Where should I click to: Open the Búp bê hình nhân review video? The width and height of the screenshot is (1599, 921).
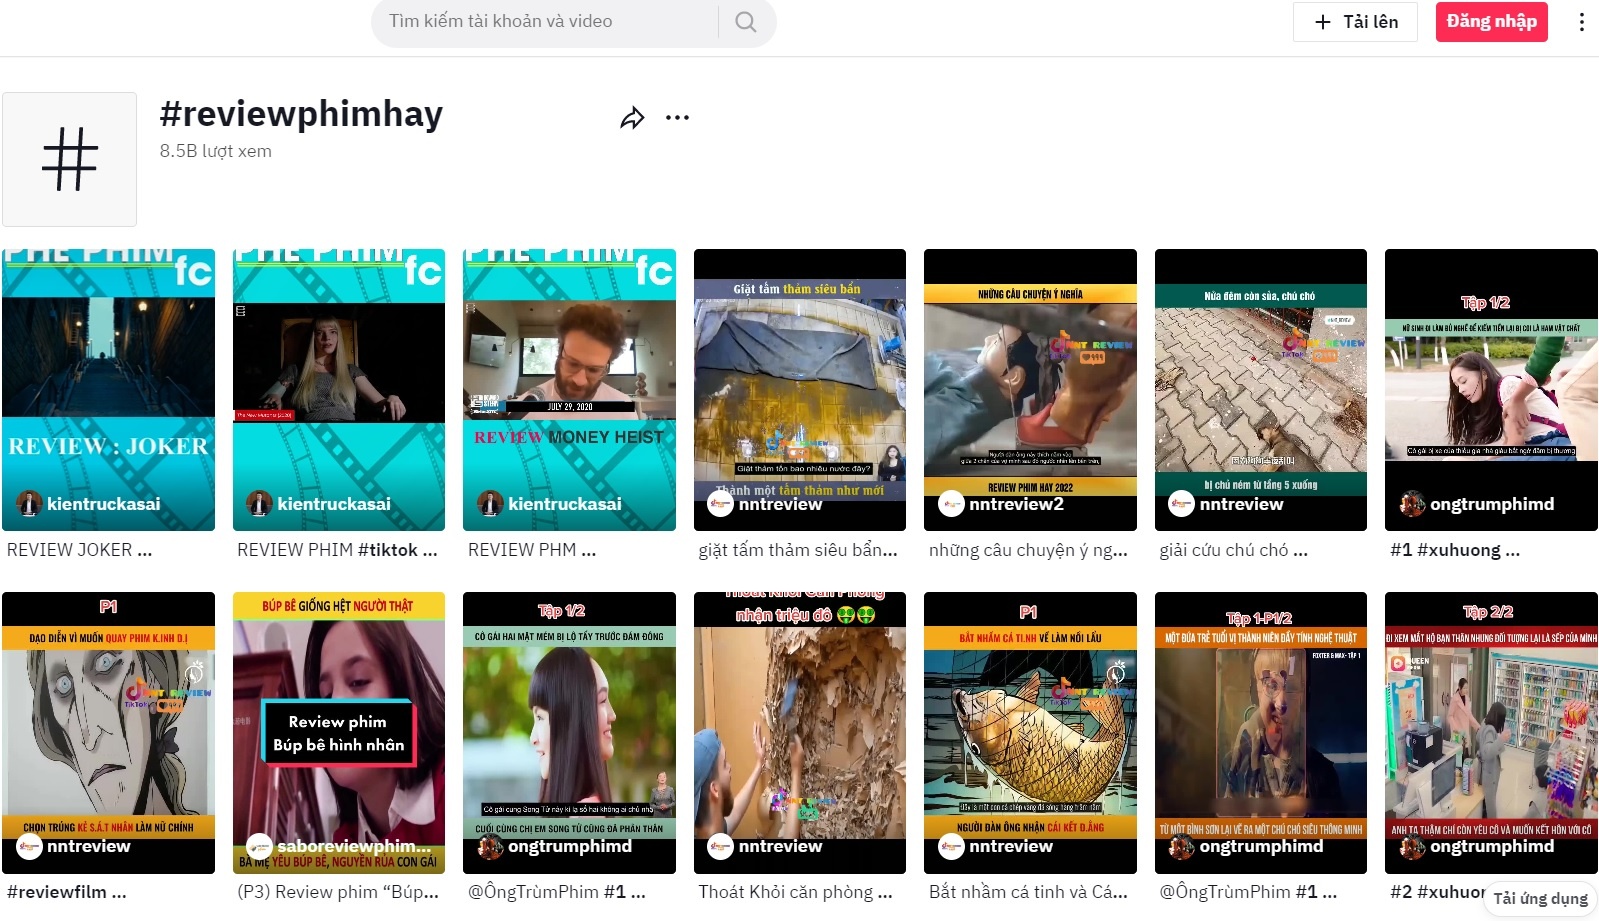coord(339,733)
